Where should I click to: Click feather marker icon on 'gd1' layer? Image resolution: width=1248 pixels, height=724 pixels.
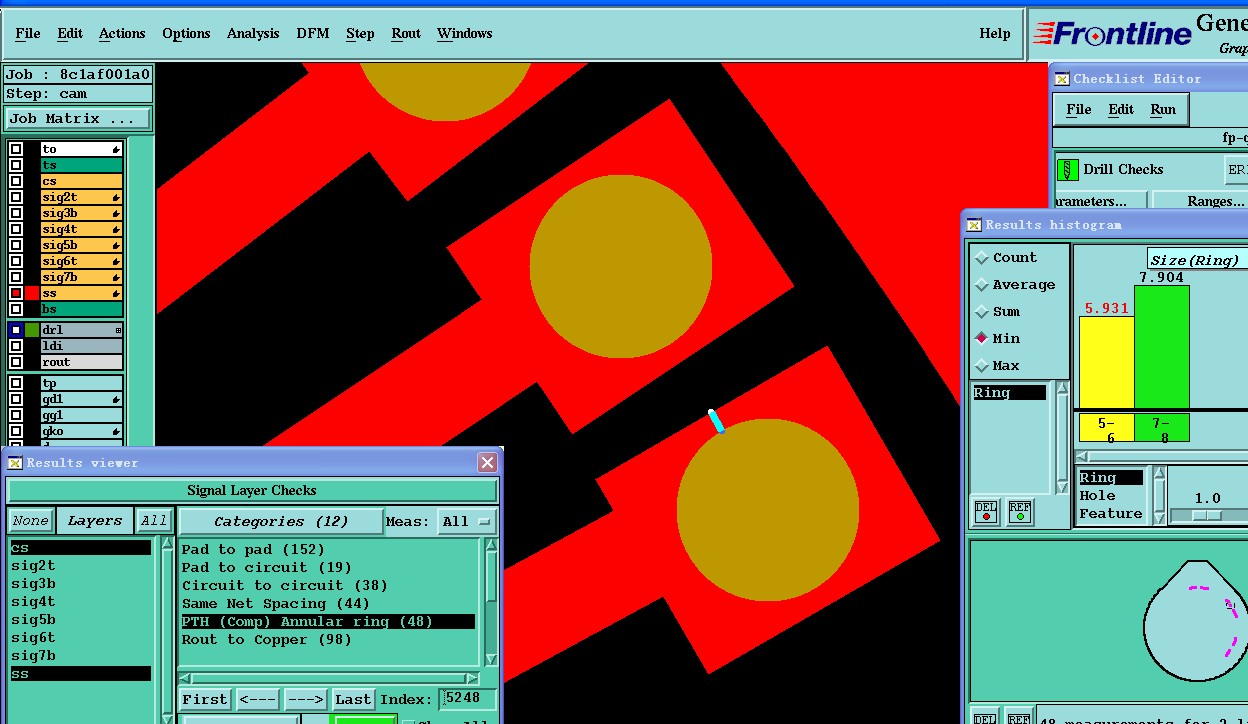116,399
